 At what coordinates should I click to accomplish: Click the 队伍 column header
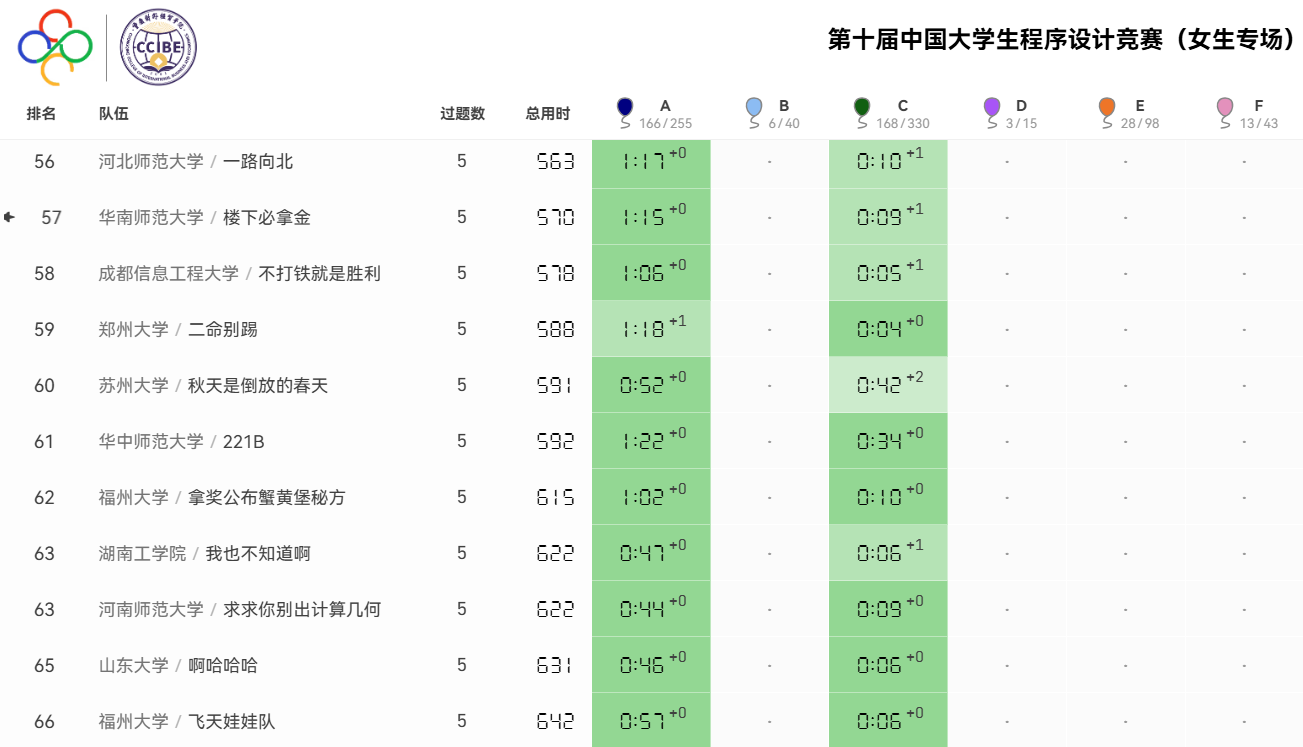114,114
